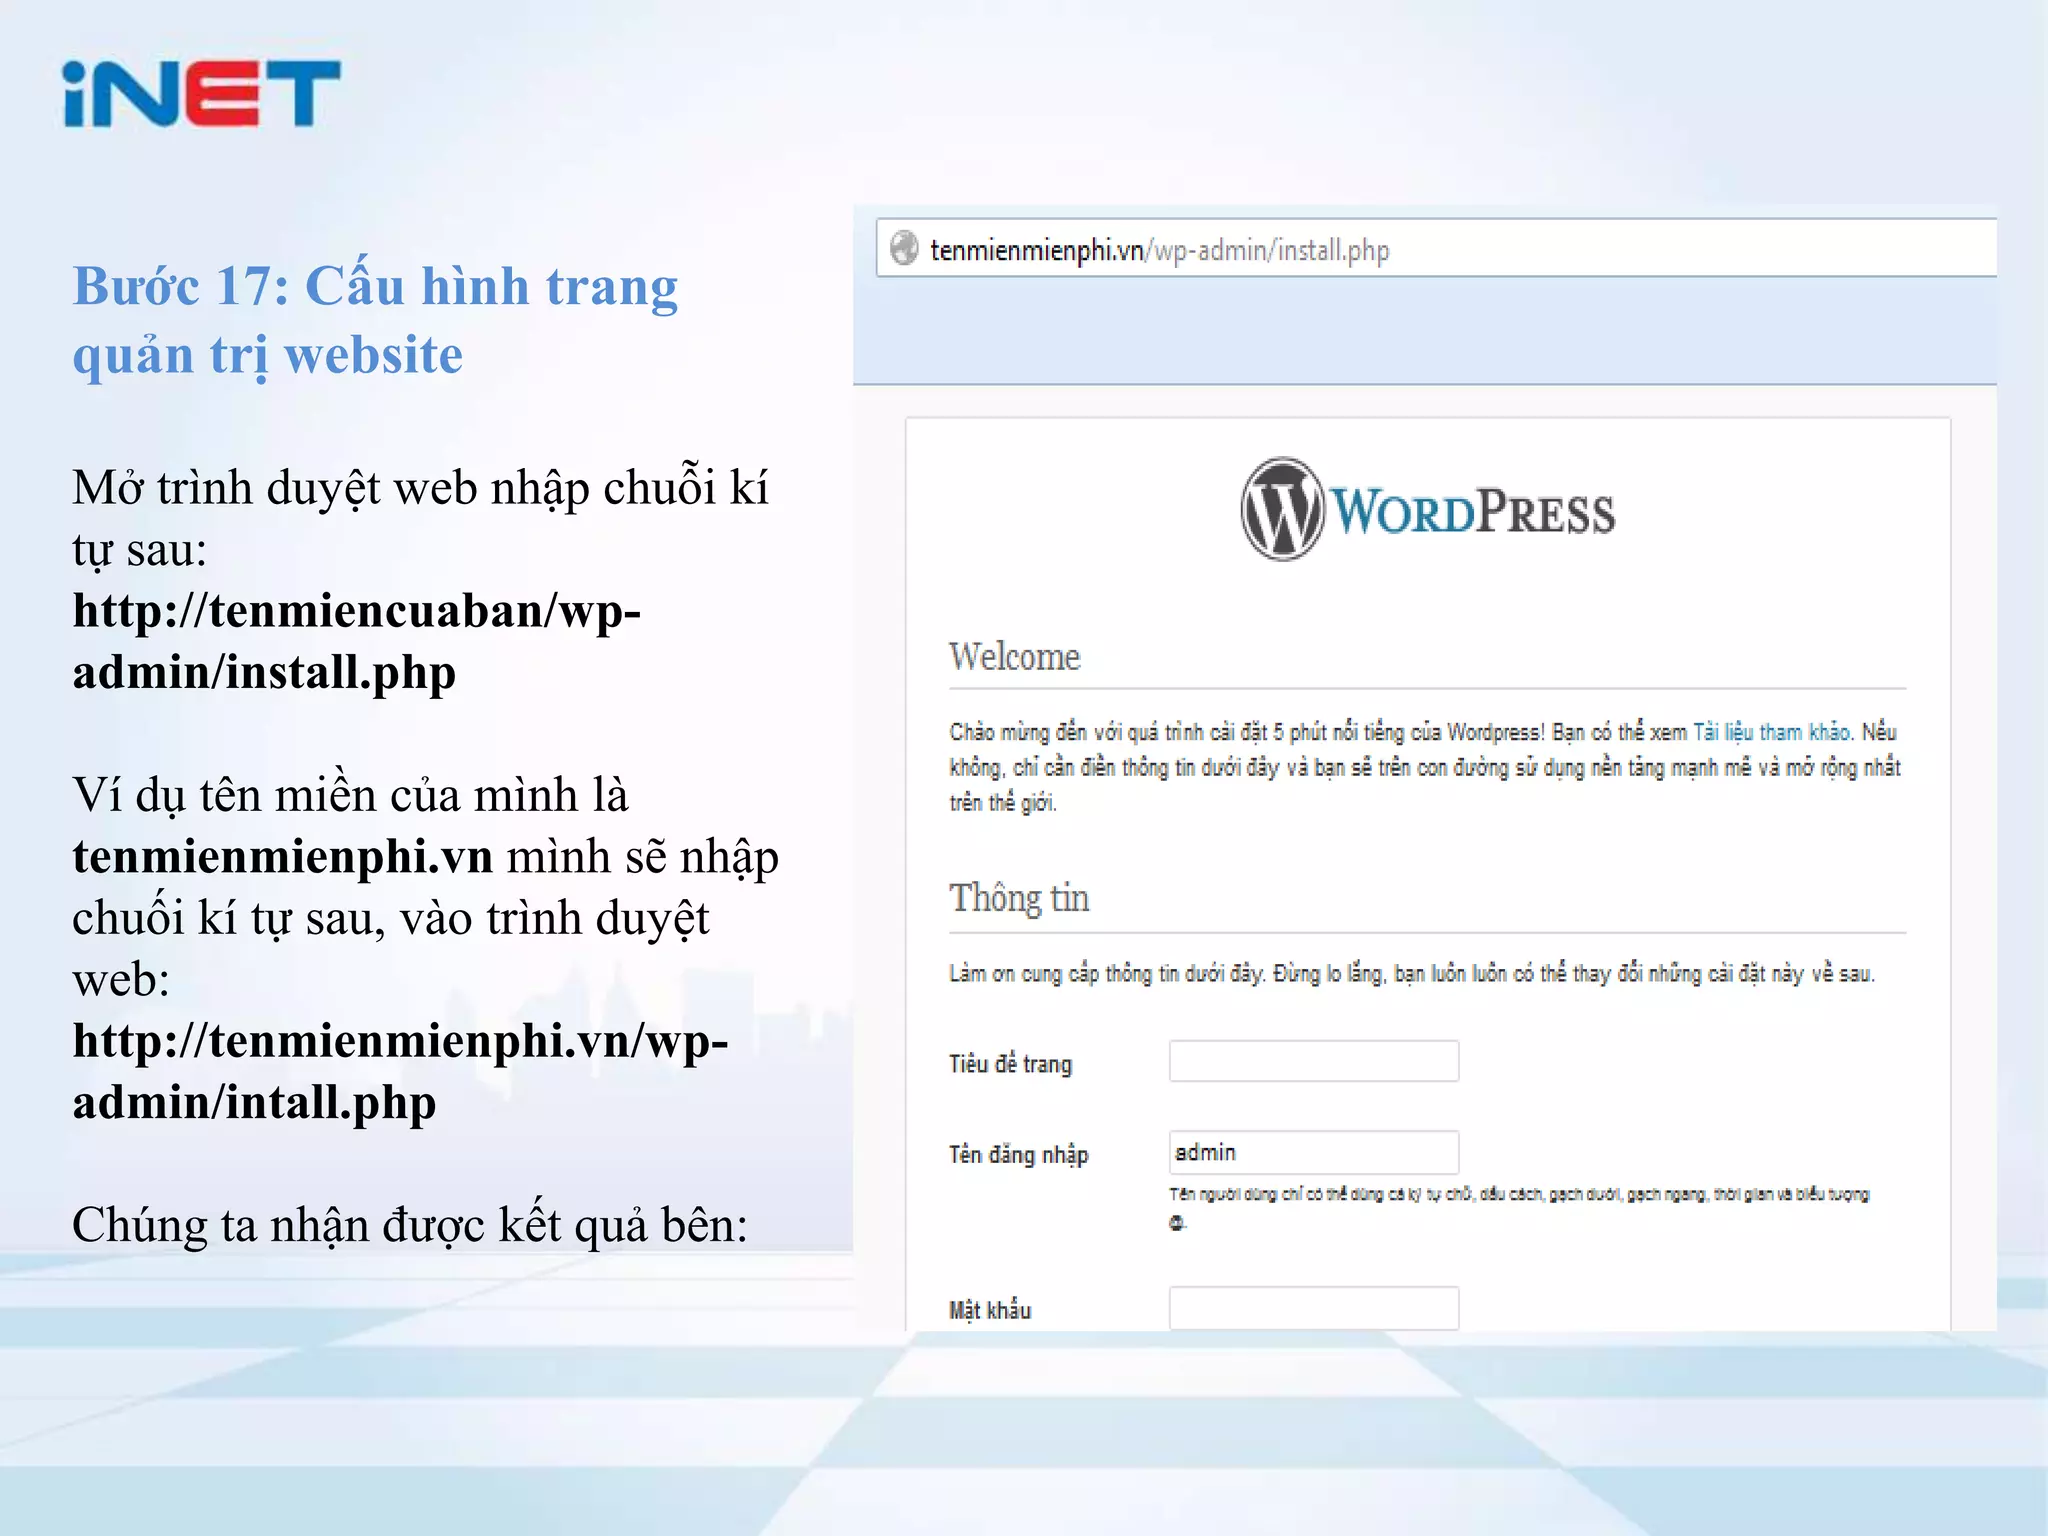Click the 'Tiêu đề trang' input field
Viewport: 2048px width, 1536px height.
(x=1314, y=1061)
